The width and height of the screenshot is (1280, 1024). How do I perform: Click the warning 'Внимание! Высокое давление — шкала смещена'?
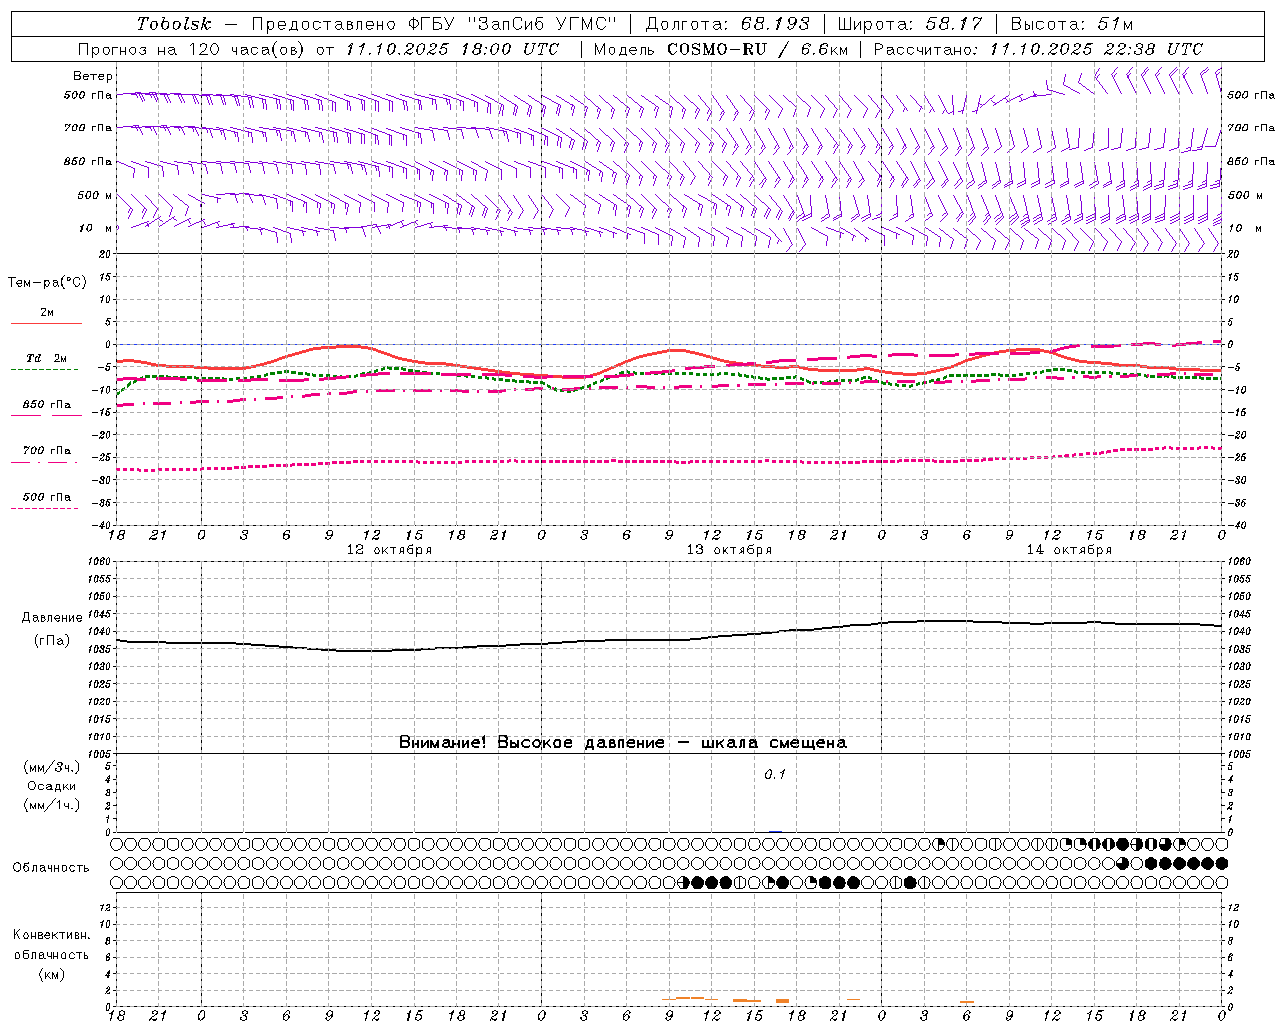tap(623, 743)
